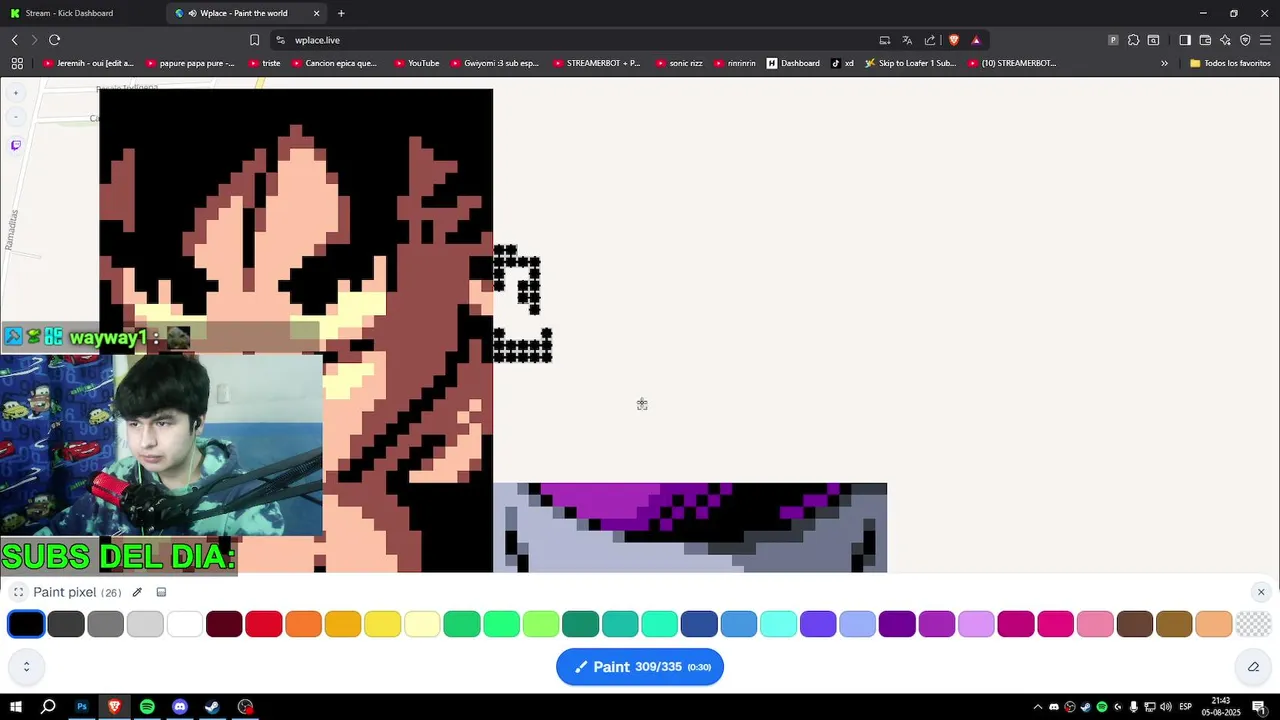Open the clock showing 21:43
The height and width of the screenshot is (720, 1280).
coord(1220,707)
